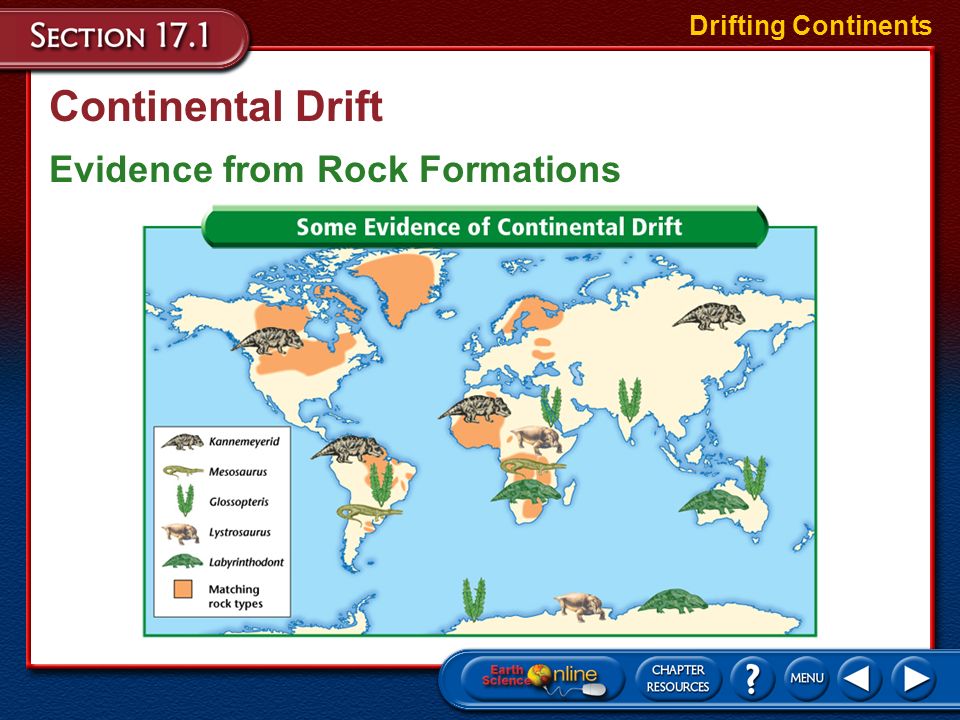Viewport: 960px width, 720px height.
Task: Advance to the next slide arrow
Action: pyautogui.click(x=913, y=678)
